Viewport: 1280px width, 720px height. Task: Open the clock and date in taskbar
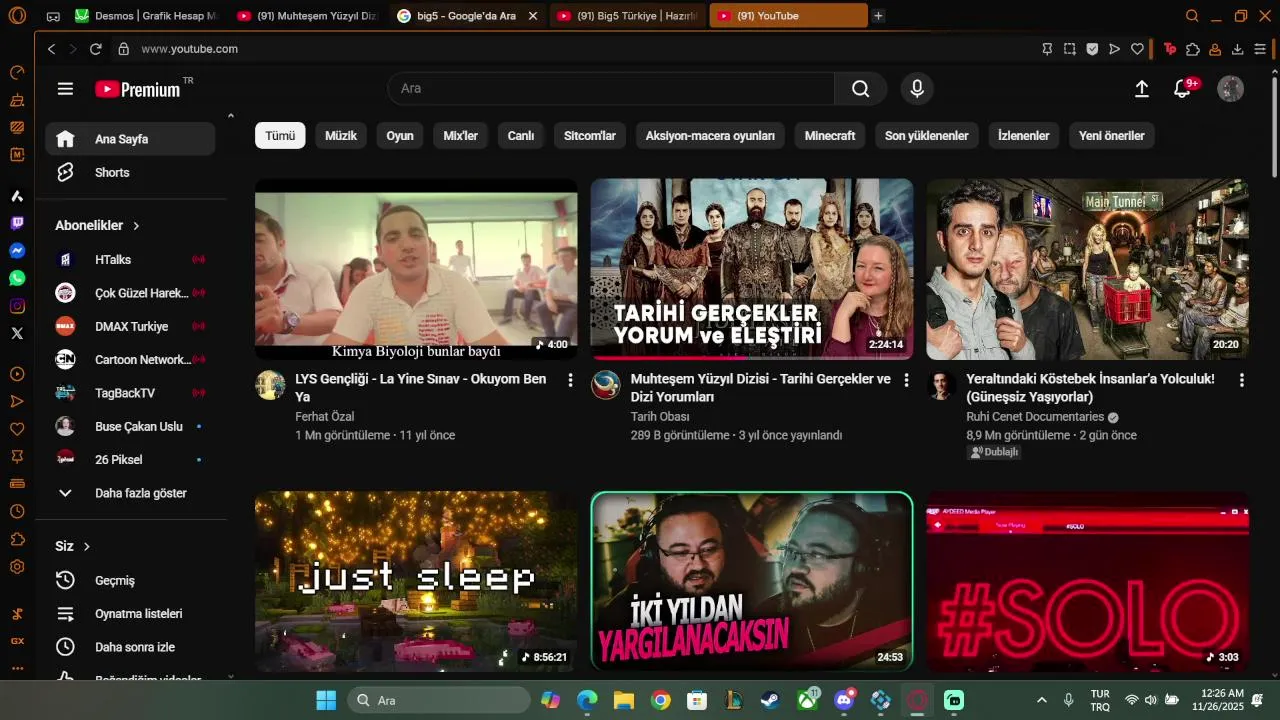[x=1218, y=700]
